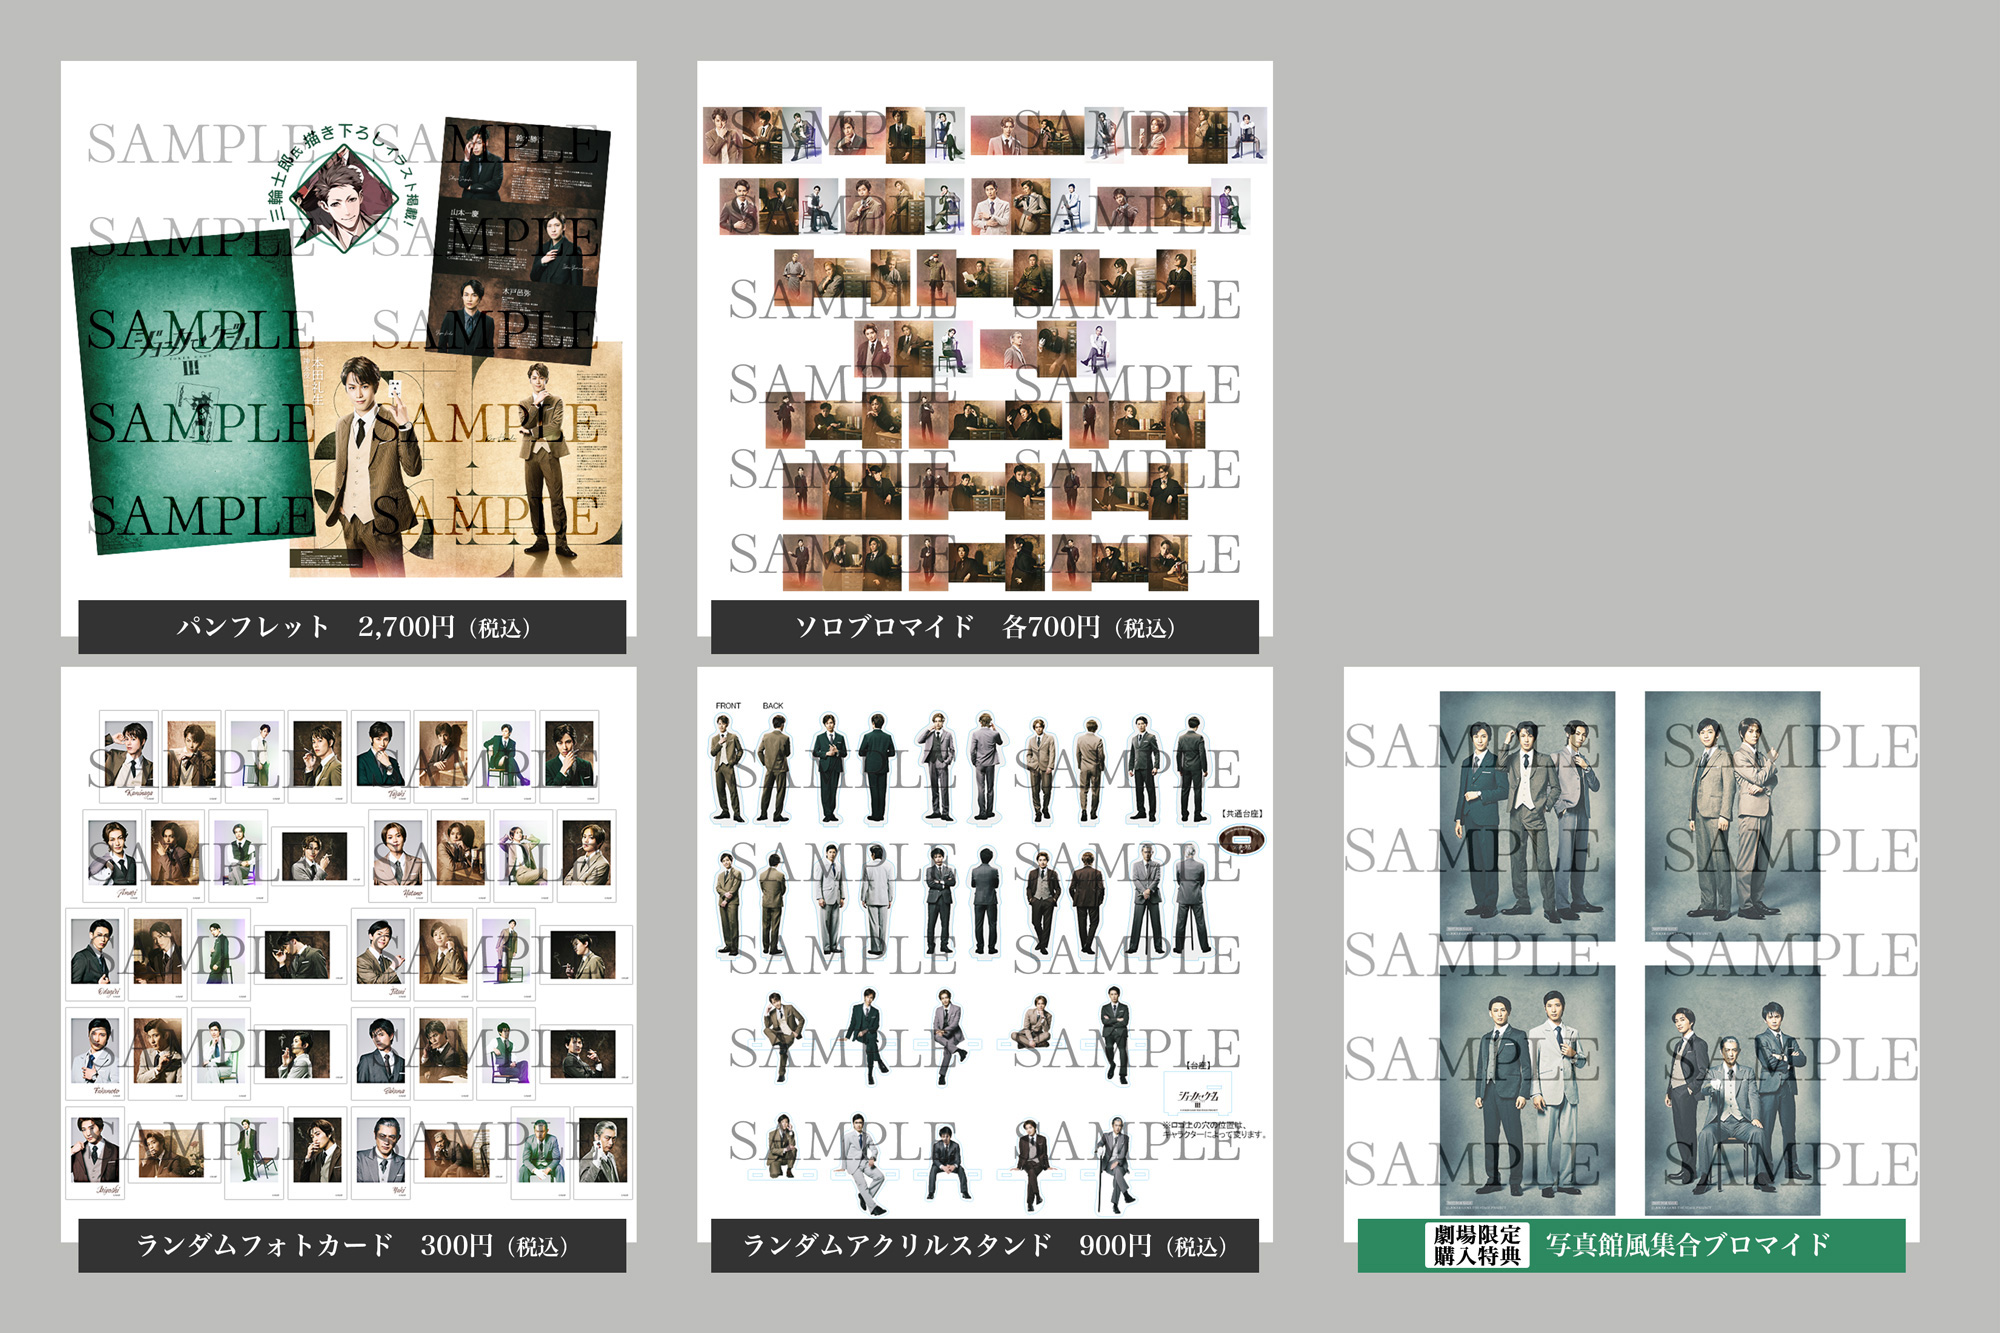This screenshot has width=2000, height=1333.
Task: Click the ソロブロマイド 各700円 label bar
Action: [x=984, y=627]
